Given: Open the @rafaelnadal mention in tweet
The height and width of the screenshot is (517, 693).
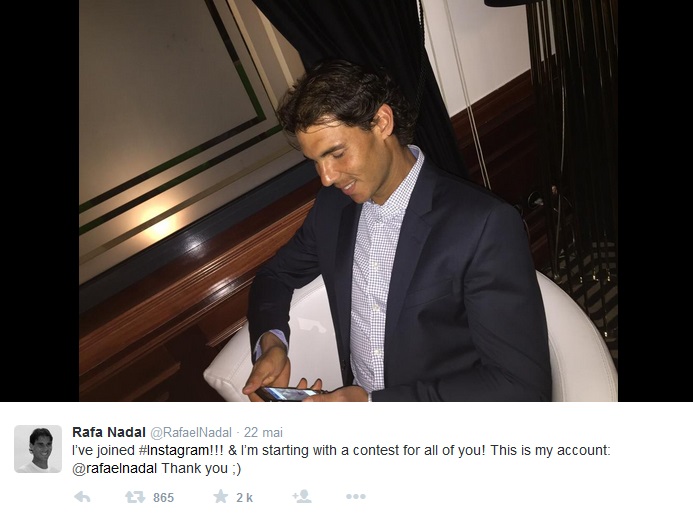Looking at the screenshot, I should coord(114,468).
